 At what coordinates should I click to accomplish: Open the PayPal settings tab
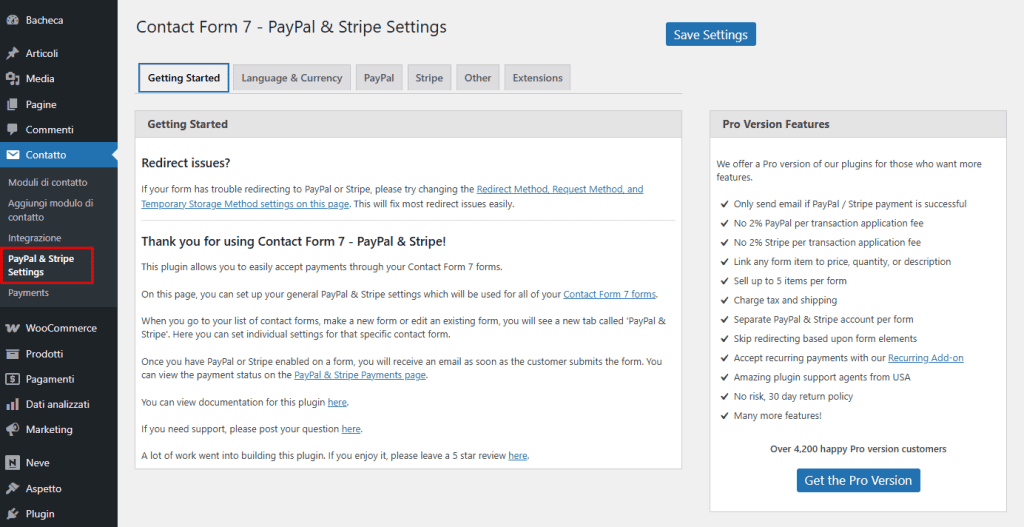(x=379, y=78)
